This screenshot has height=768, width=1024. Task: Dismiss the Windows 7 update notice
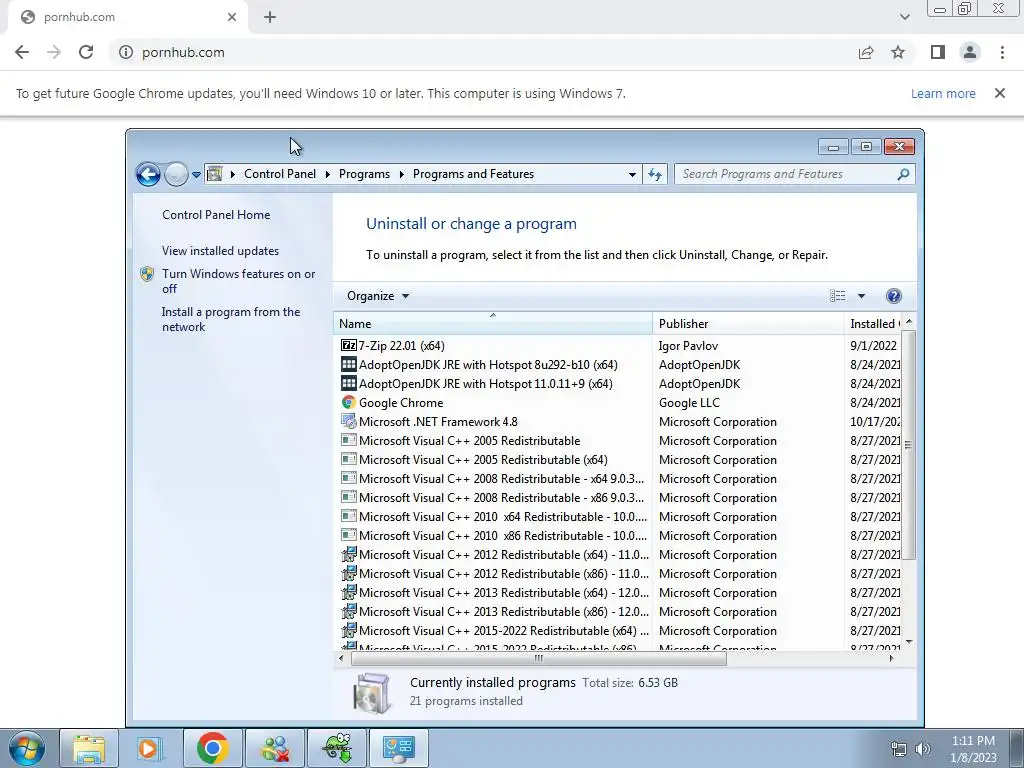click(999, 93)
